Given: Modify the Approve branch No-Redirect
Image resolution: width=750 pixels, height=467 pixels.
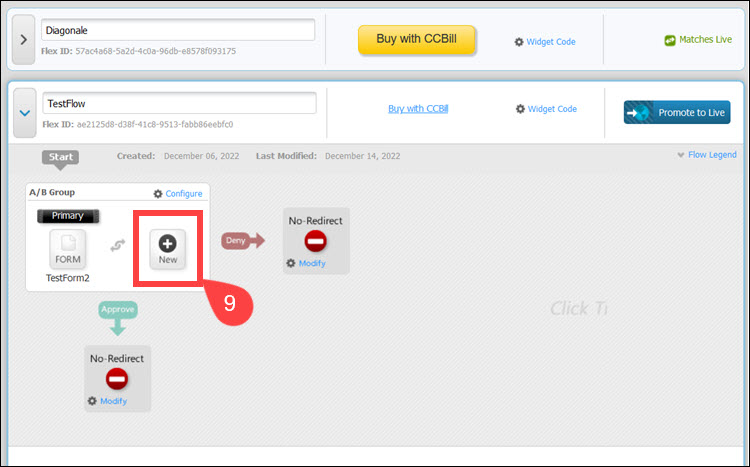Looking at the screenshot, I should coord(113,401).
